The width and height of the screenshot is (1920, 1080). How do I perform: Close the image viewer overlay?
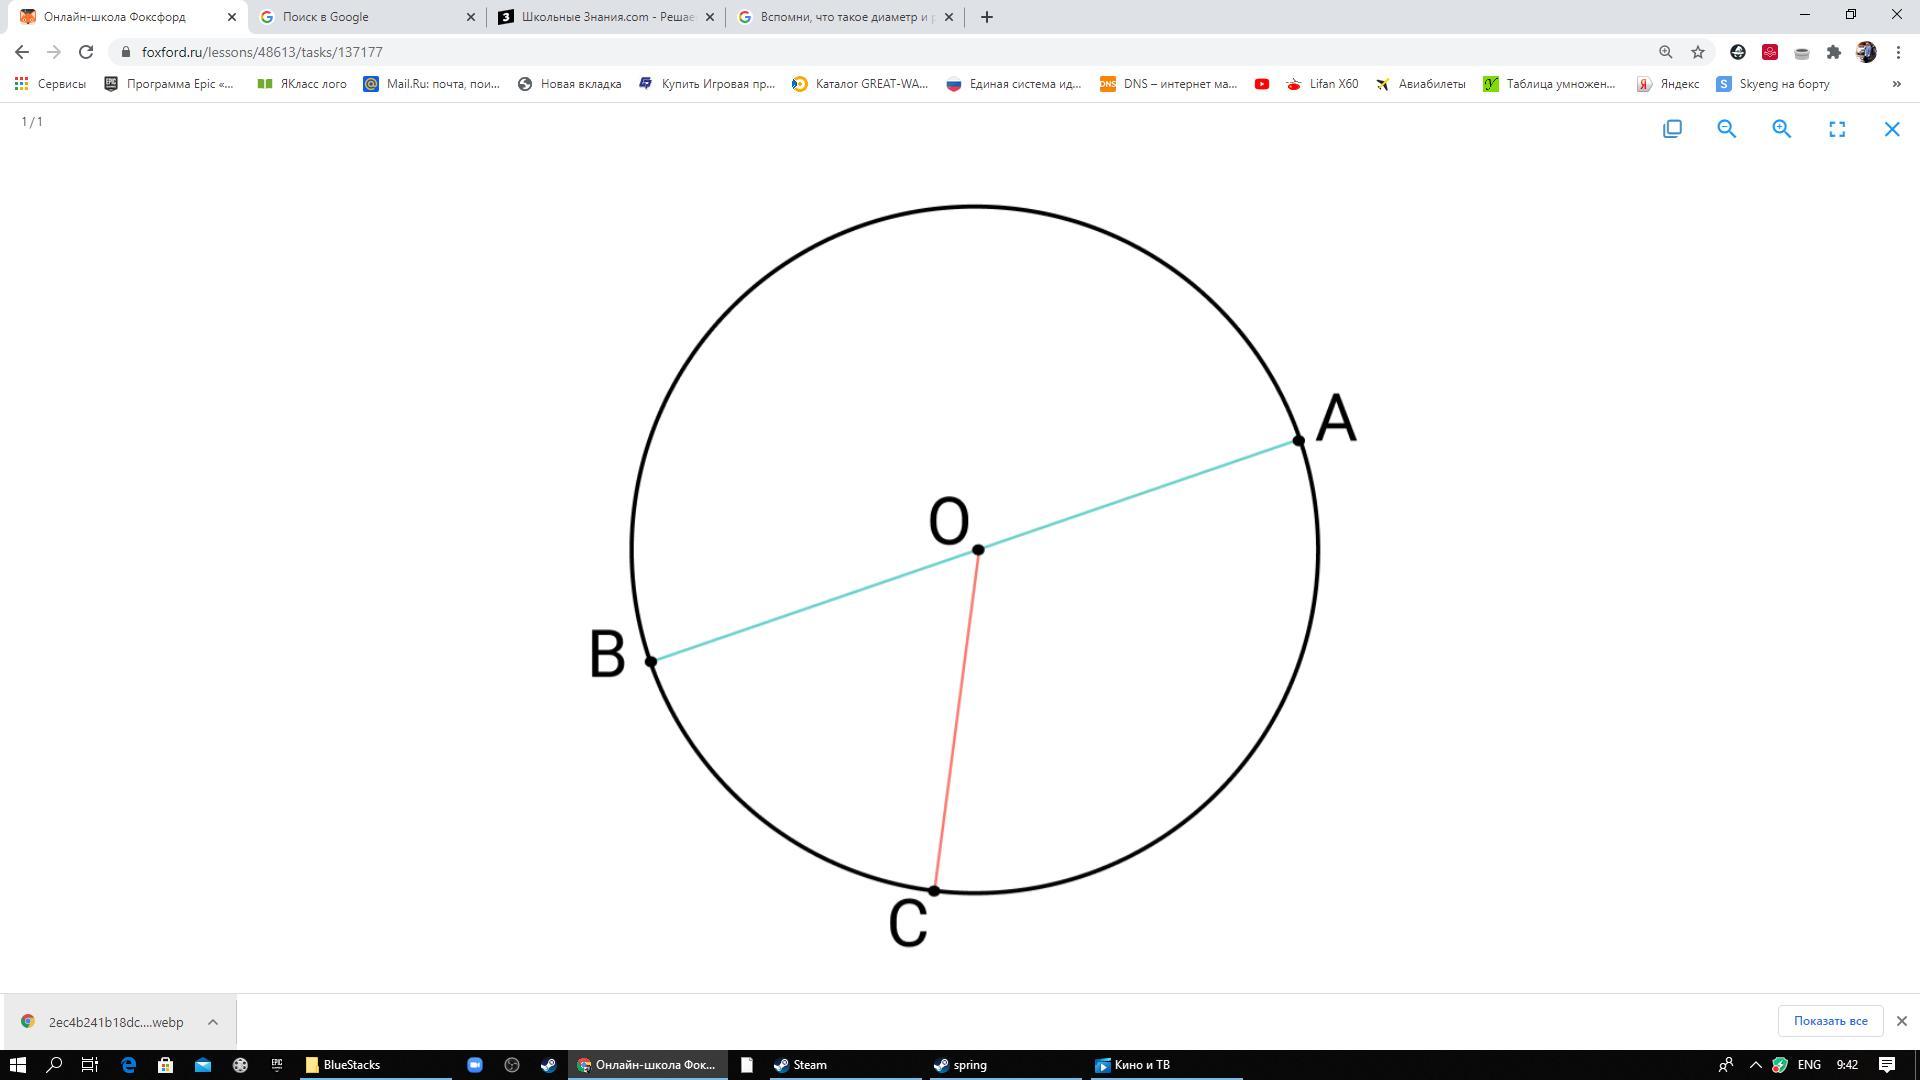(x=1892, y=129)
